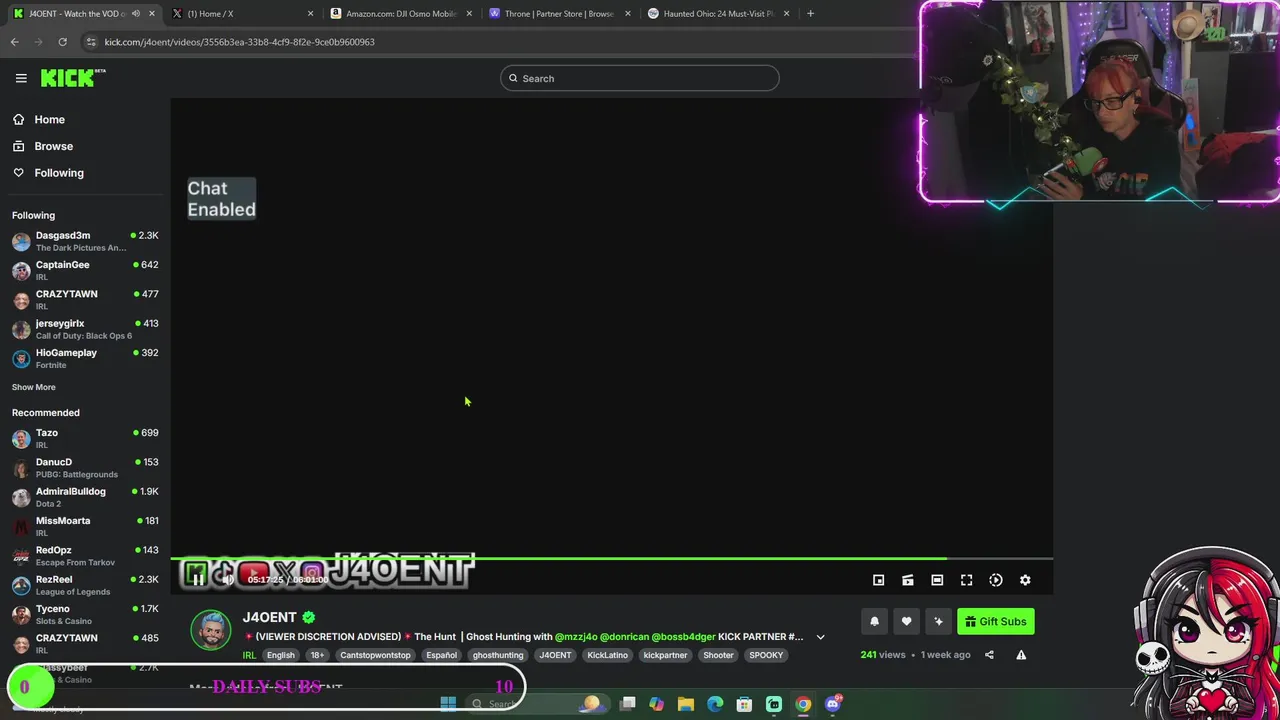This screenshot has height=720, width=1280.
Task: Select the KickLatino tag
Action: pyautogui.click(x=607, y=655)
